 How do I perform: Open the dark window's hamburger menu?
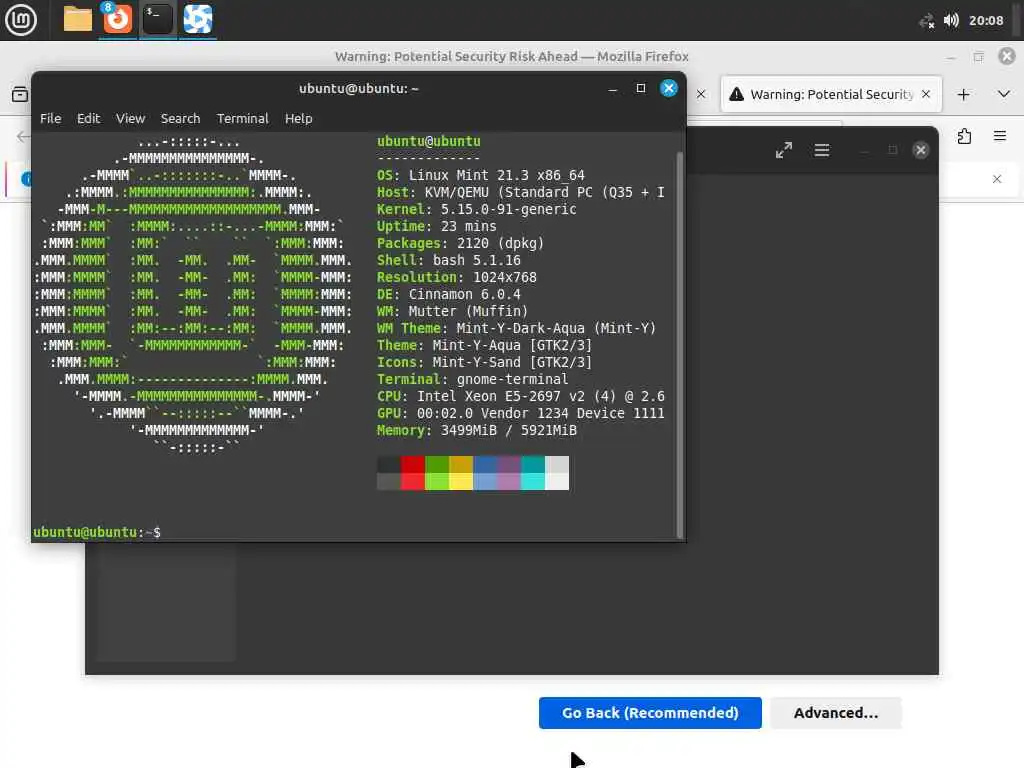[x=822, y=150]
